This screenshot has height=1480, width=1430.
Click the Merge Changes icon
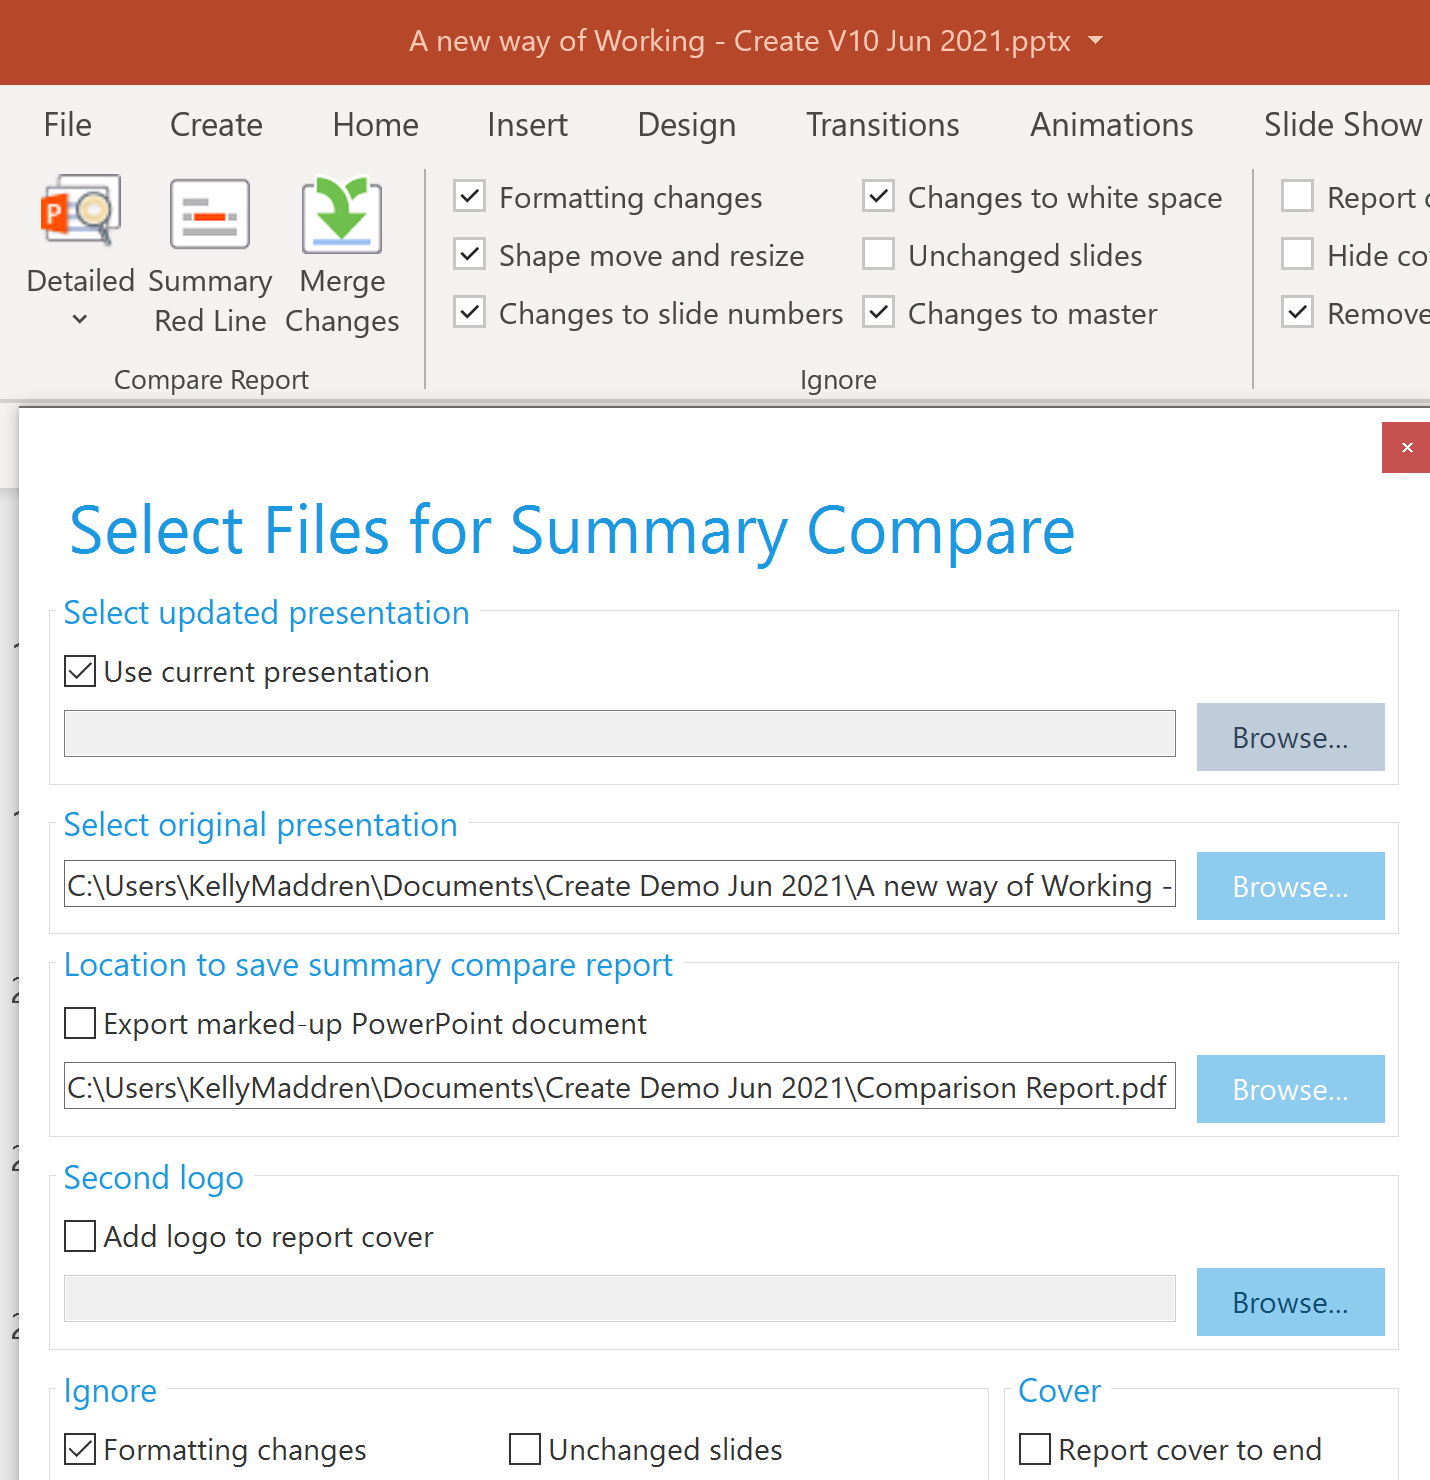(x=342, y=214)
